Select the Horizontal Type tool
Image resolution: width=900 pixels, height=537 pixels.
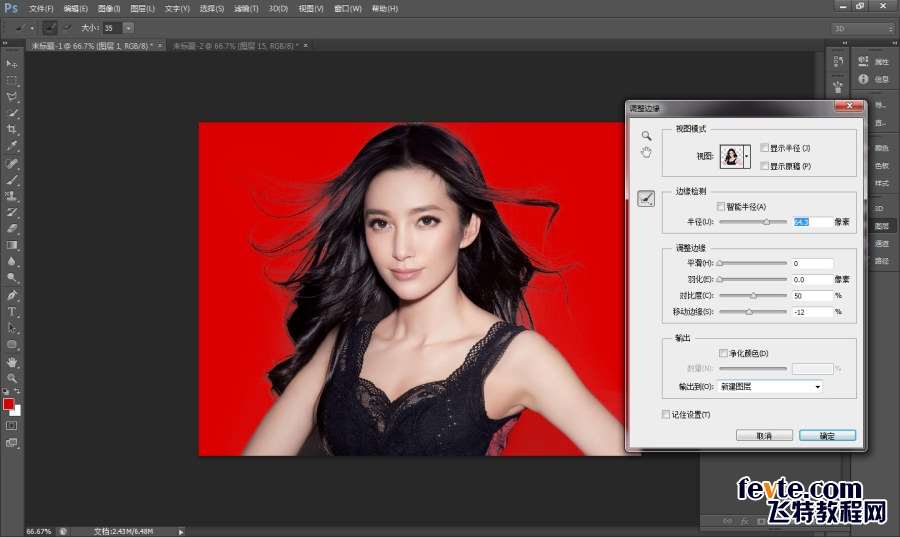click(11, 312)
